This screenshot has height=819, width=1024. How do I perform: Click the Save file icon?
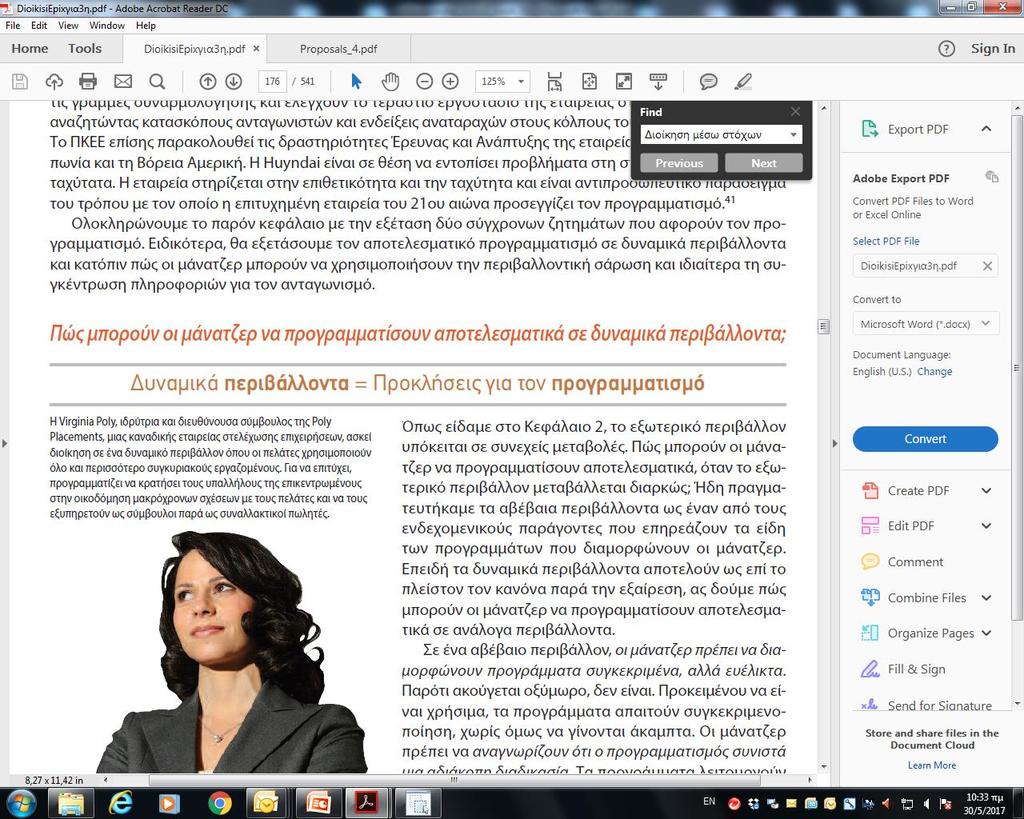[20, 82]
